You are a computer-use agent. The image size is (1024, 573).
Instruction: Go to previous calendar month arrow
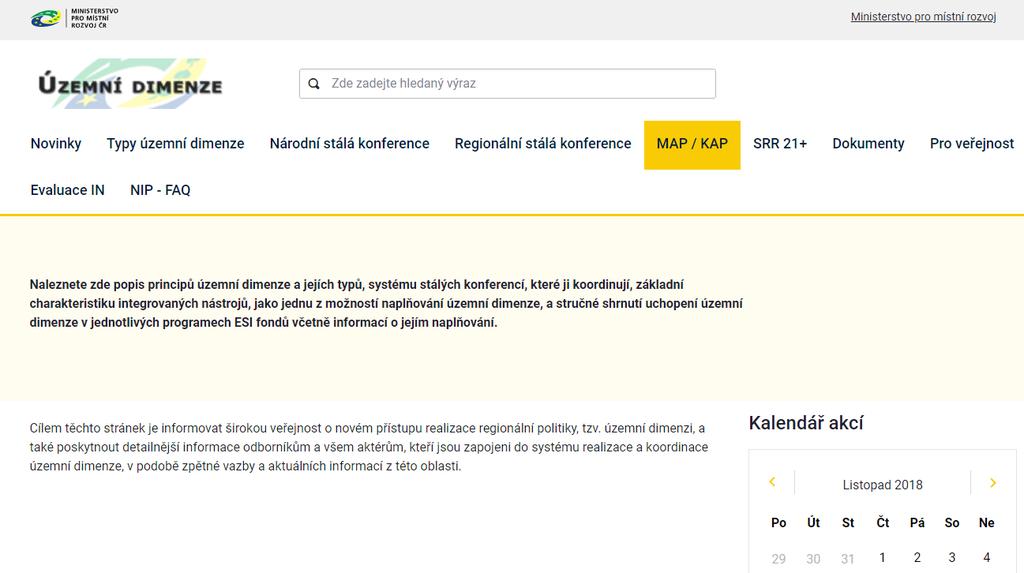coord(772,482)
